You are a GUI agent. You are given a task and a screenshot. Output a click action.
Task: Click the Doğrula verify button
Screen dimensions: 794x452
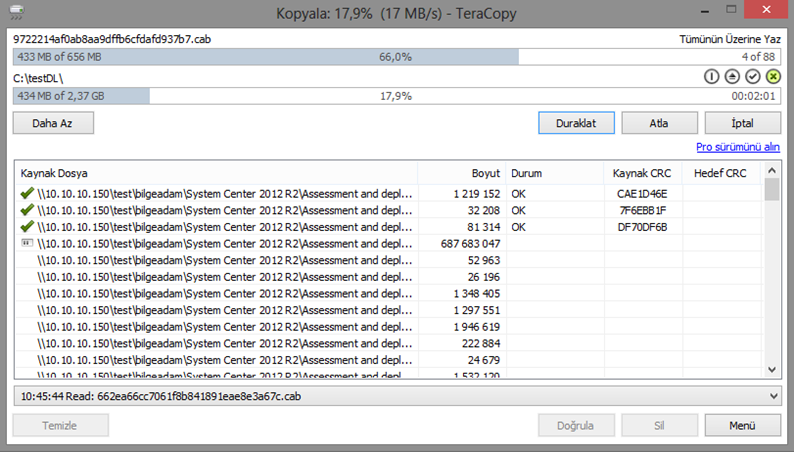pyautogui.click(x=576, y=426)
